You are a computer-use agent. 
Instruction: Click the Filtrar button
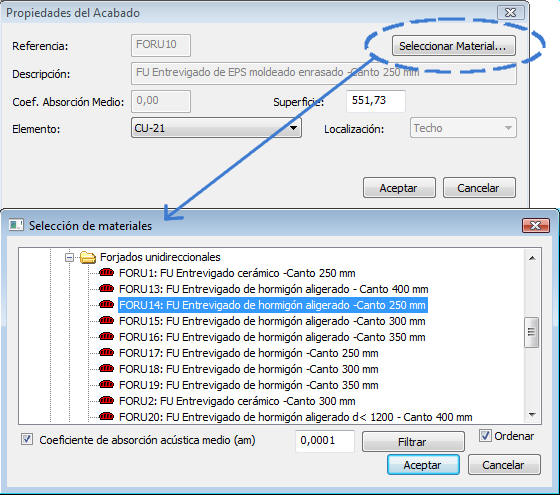point(413,441)
